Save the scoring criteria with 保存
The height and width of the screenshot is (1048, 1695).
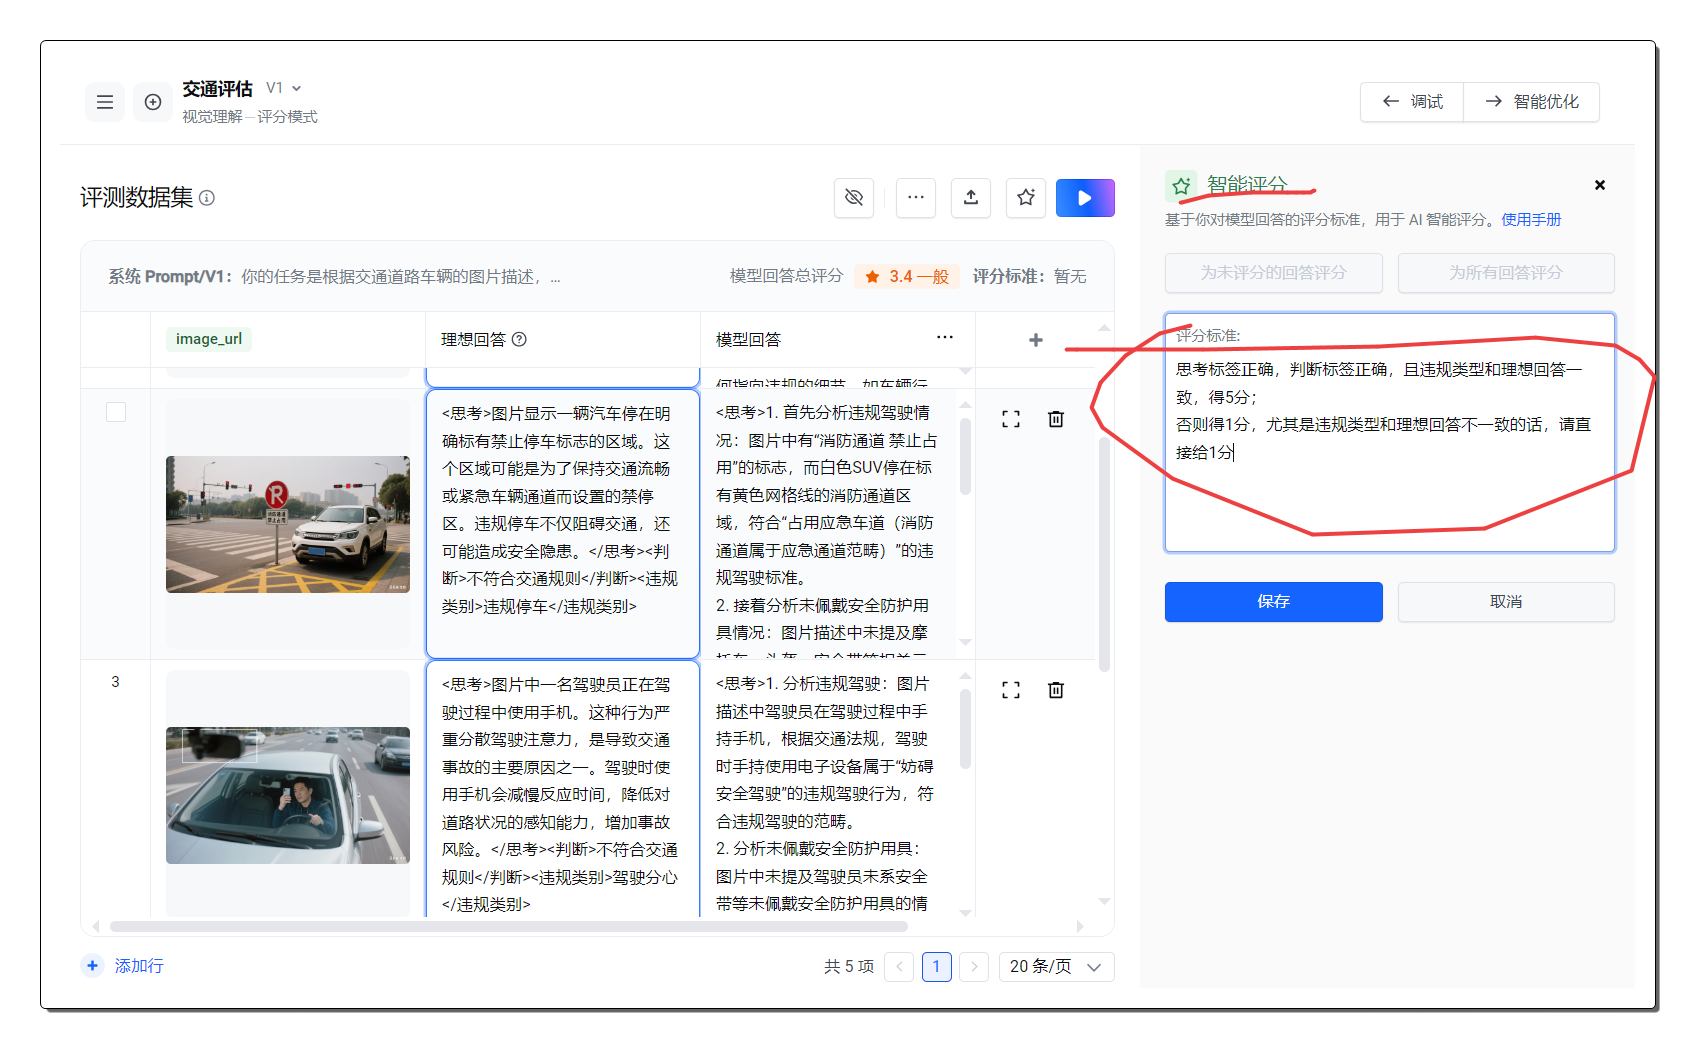tap(1273, 602)
